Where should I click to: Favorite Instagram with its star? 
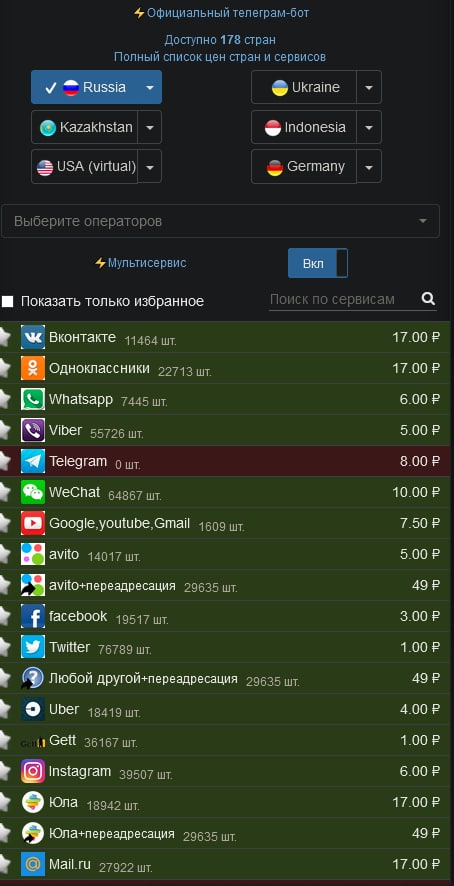[x=5, y=771]
